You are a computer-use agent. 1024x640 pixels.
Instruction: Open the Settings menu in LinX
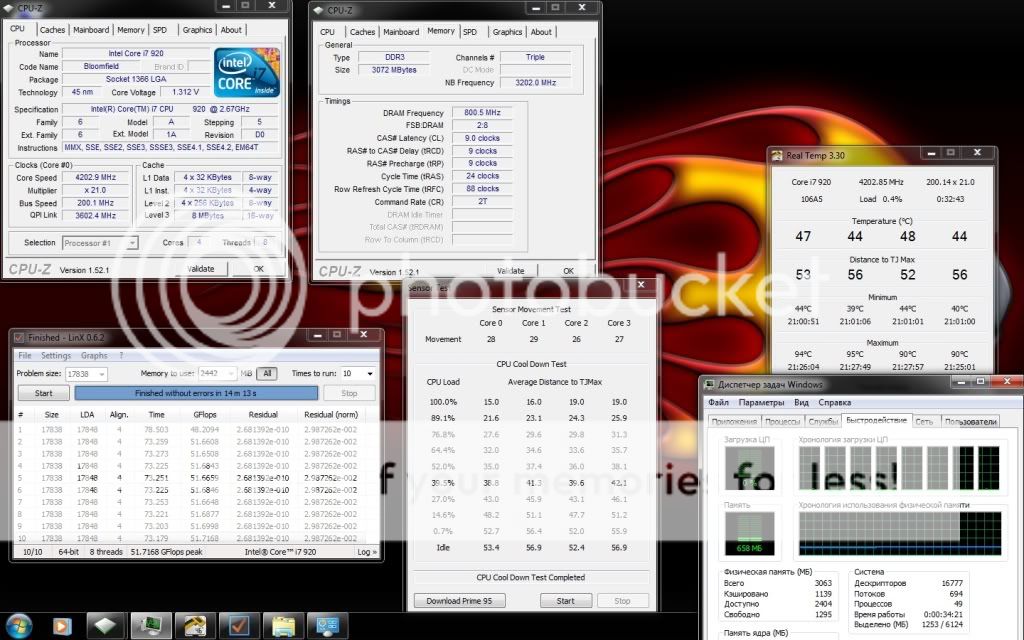56,356
